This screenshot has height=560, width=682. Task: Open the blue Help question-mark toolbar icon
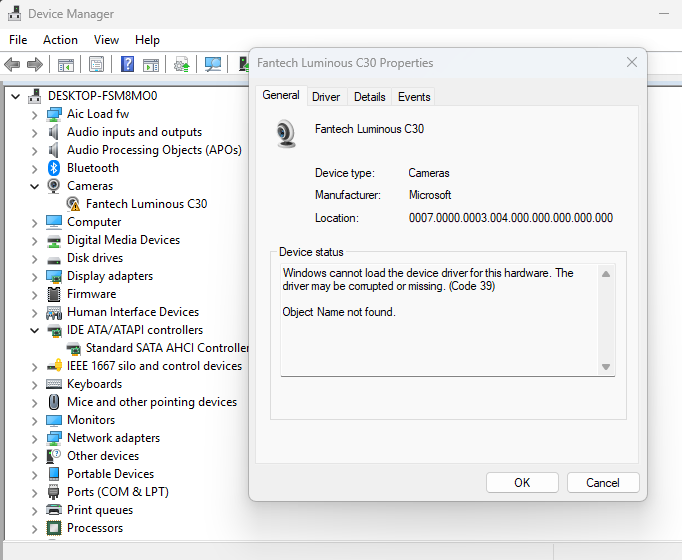click(x=127, y=64)
